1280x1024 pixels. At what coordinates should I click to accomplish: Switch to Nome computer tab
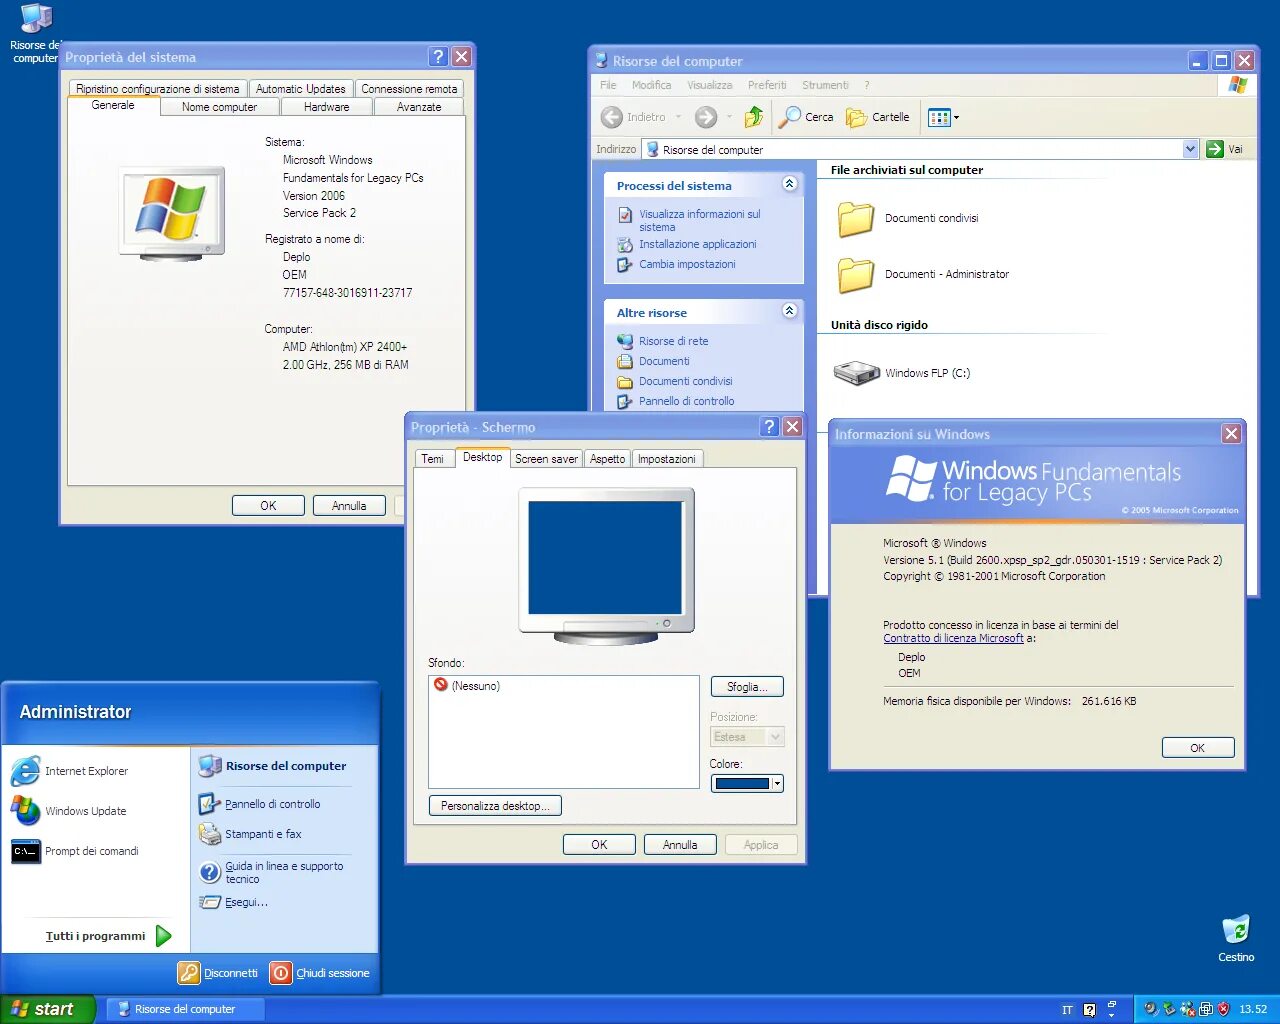[219, 107]
